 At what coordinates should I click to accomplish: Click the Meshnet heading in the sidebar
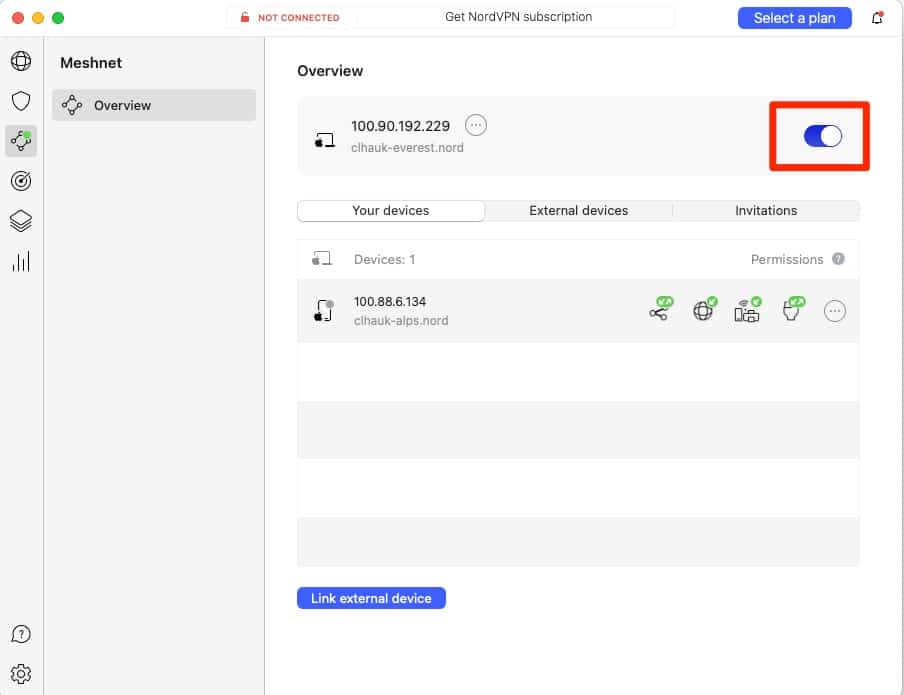pyautogui.click(x=91, y=63)
